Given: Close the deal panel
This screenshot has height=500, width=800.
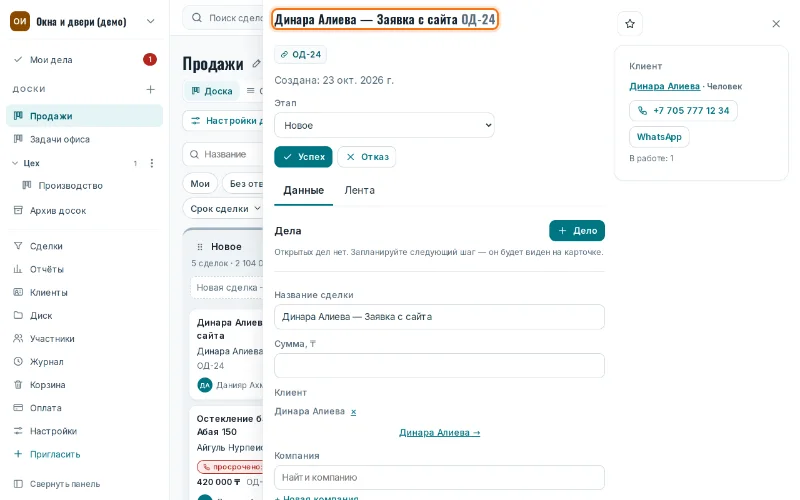Looking at the screenshot, I should (776, 23).
